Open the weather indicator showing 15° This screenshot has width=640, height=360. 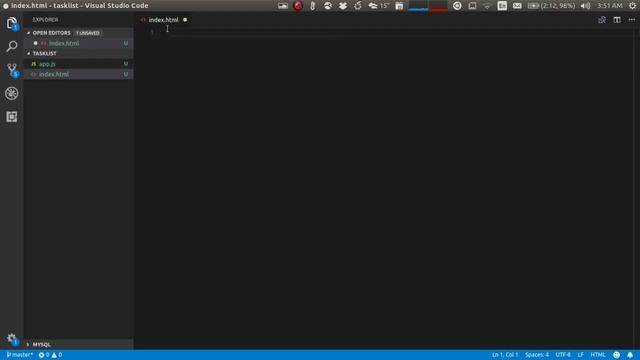[378, 6]
